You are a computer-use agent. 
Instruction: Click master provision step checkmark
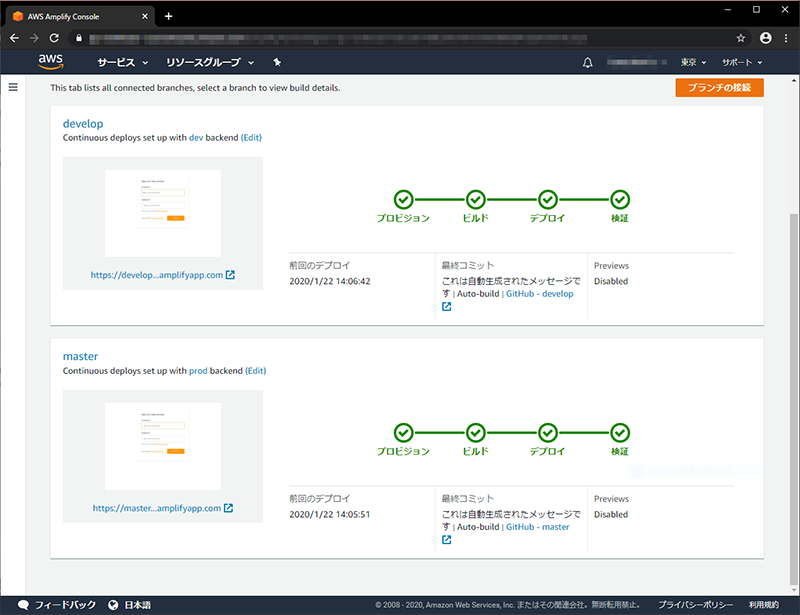coord(404,433)
